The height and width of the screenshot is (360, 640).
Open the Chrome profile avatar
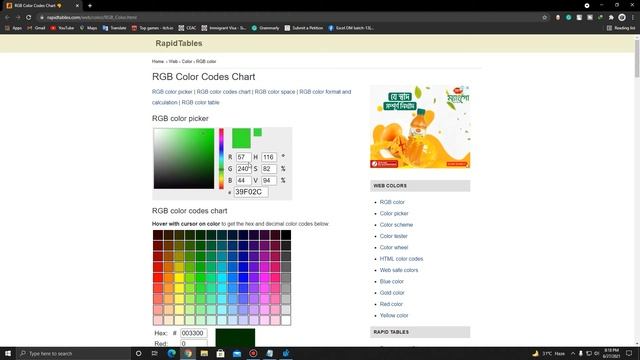(x=622, y=18)
